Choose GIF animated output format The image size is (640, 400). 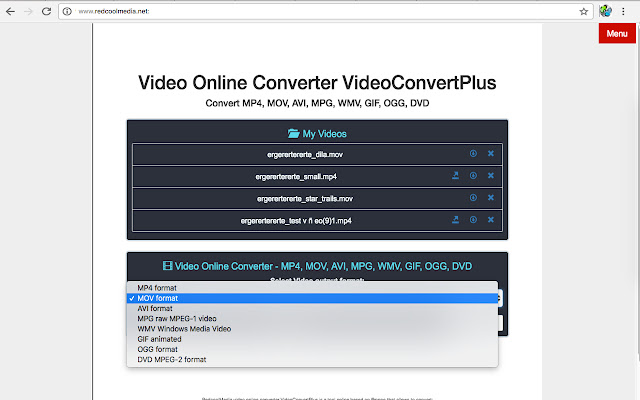[312, 339]
